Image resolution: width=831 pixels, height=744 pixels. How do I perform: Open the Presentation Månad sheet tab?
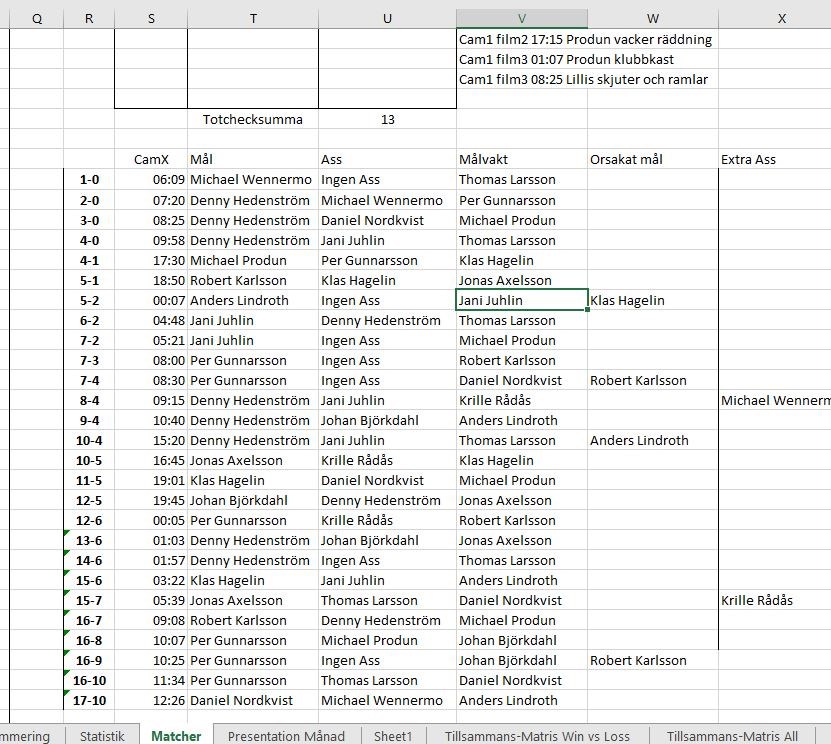[286, 736]
